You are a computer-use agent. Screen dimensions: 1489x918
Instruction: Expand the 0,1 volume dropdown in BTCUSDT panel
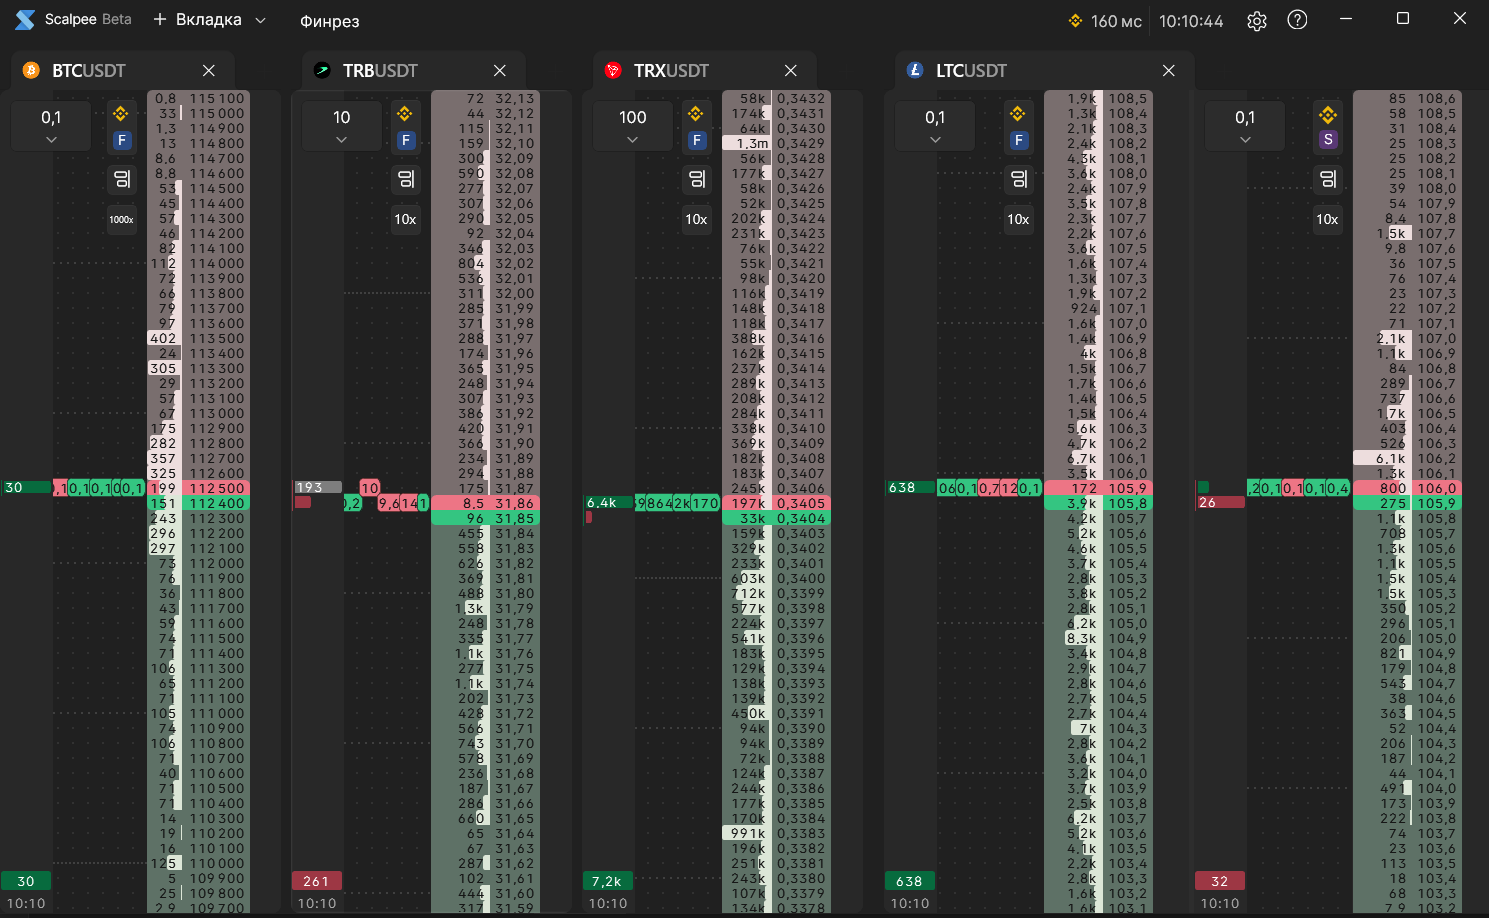coord(51,127)
